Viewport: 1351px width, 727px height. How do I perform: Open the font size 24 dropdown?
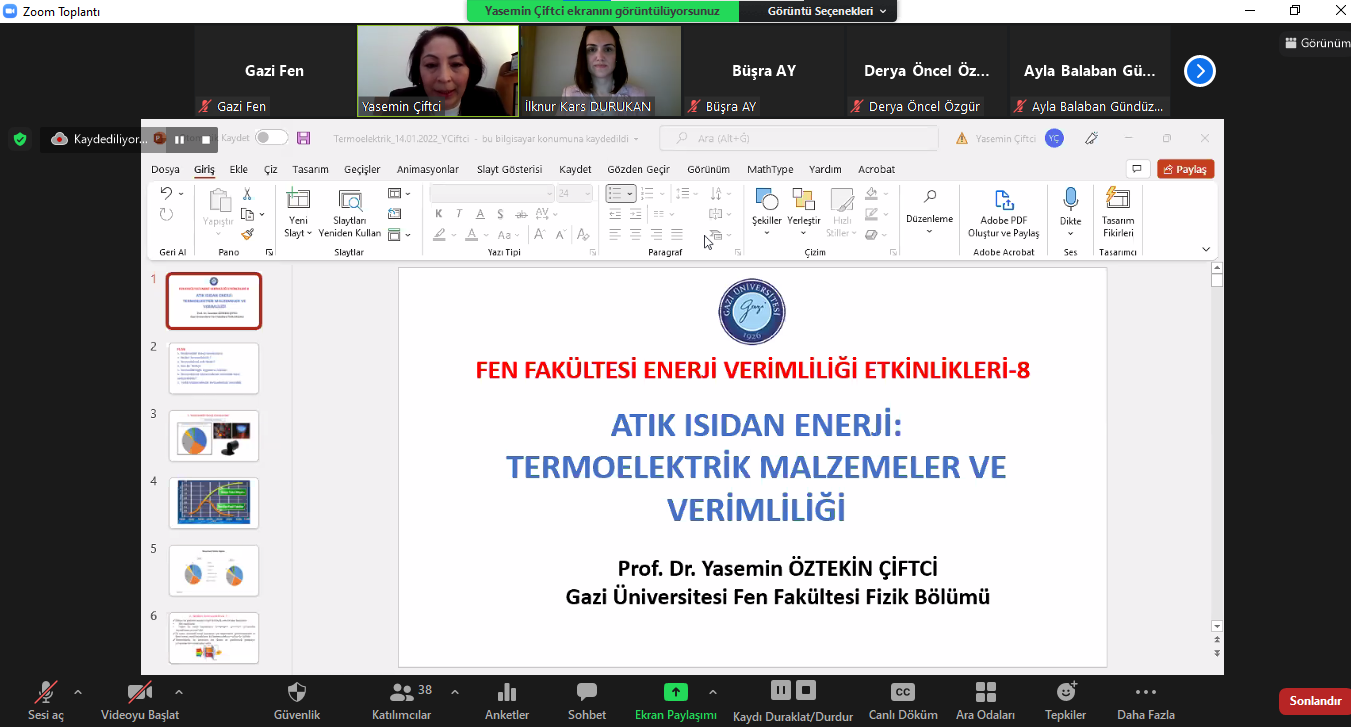(575, 193)
